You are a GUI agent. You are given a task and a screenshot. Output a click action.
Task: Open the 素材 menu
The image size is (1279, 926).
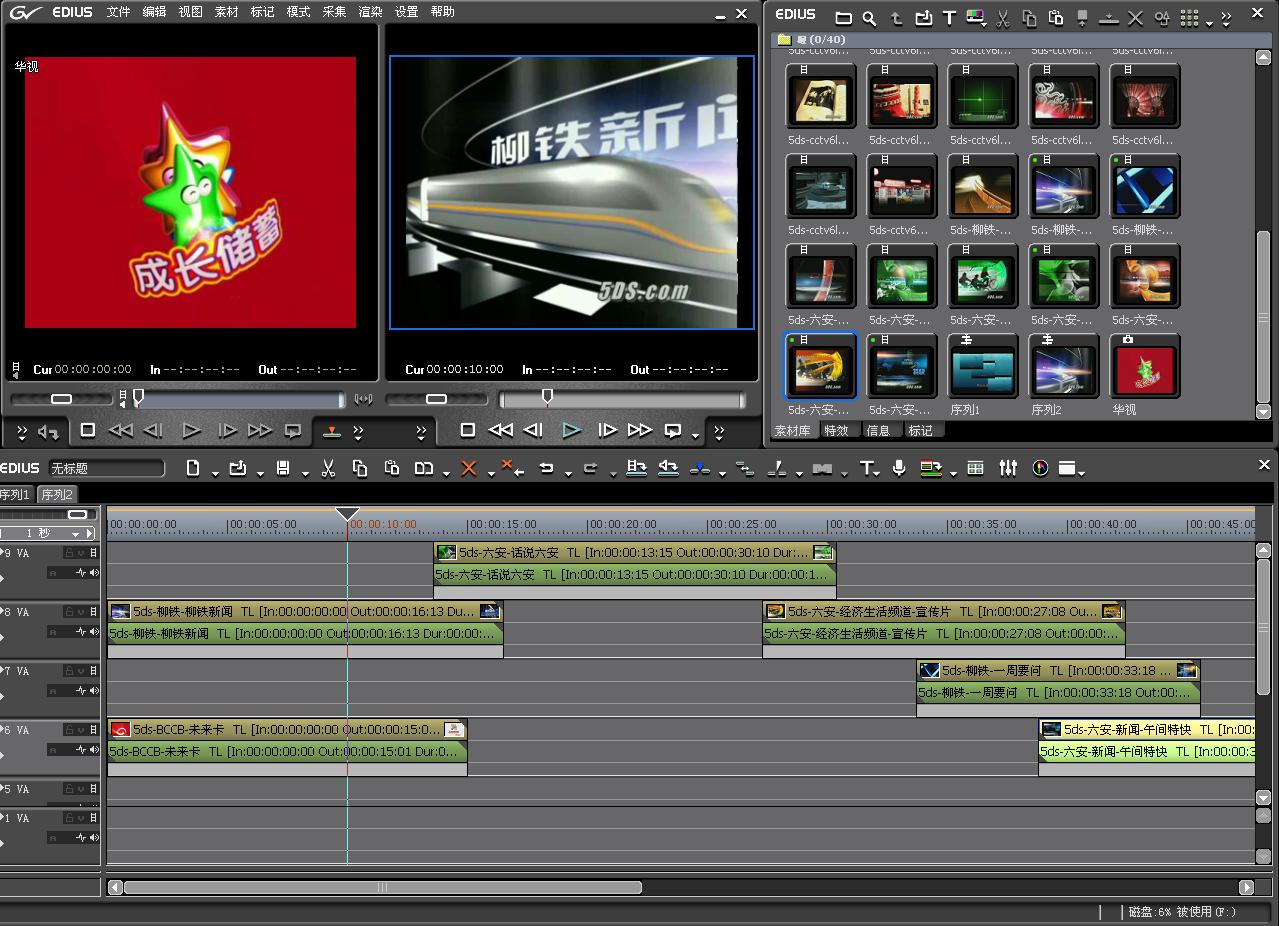pos(226,12)
